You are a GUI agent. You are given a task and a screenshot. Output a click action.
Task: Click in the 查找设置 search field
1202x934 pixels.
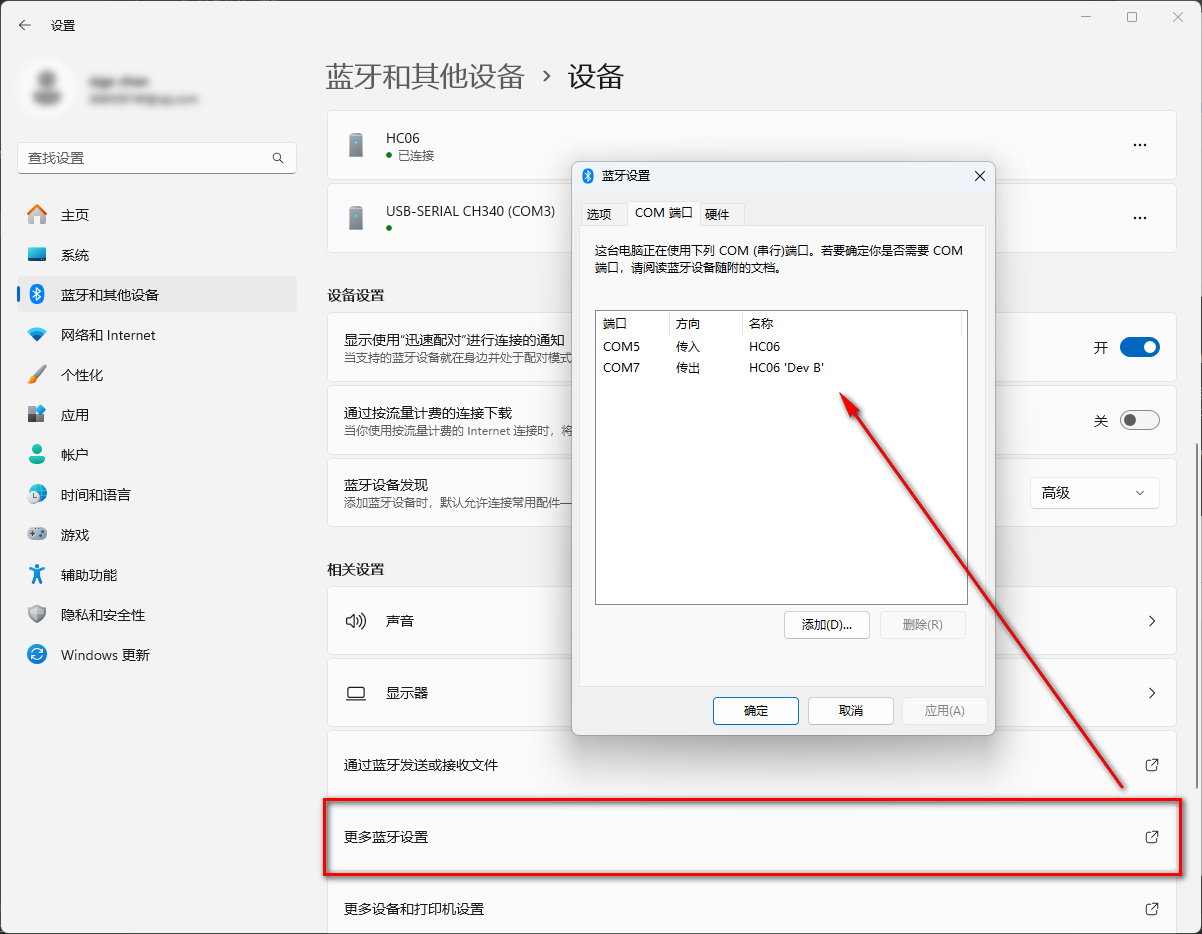145,158
